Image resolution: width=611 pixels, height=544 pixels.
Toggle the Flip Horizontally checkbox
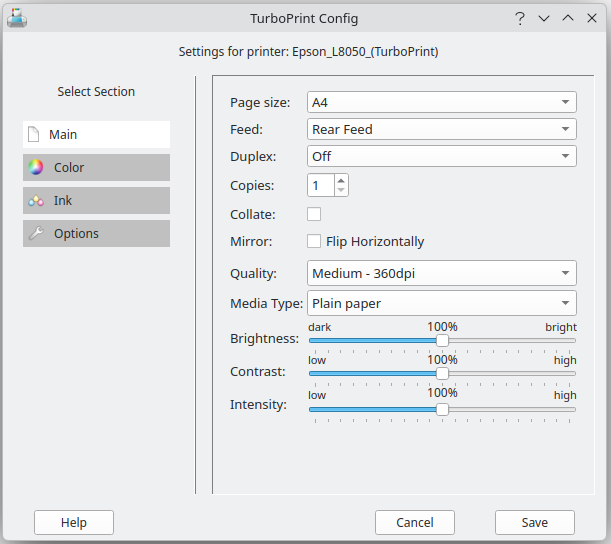coord(314,241)
